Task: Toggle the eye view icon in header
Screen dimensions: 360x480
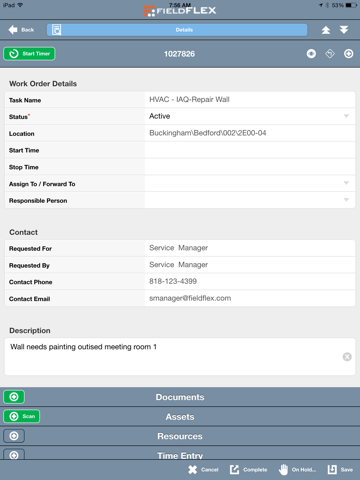Action: click(x=311, y=54)
